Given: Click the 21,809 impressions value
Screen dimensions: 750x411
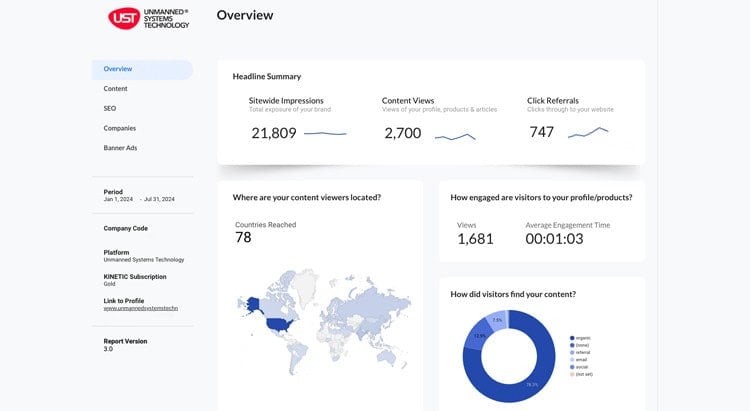Looking at the screenshot, I should 274,133.
